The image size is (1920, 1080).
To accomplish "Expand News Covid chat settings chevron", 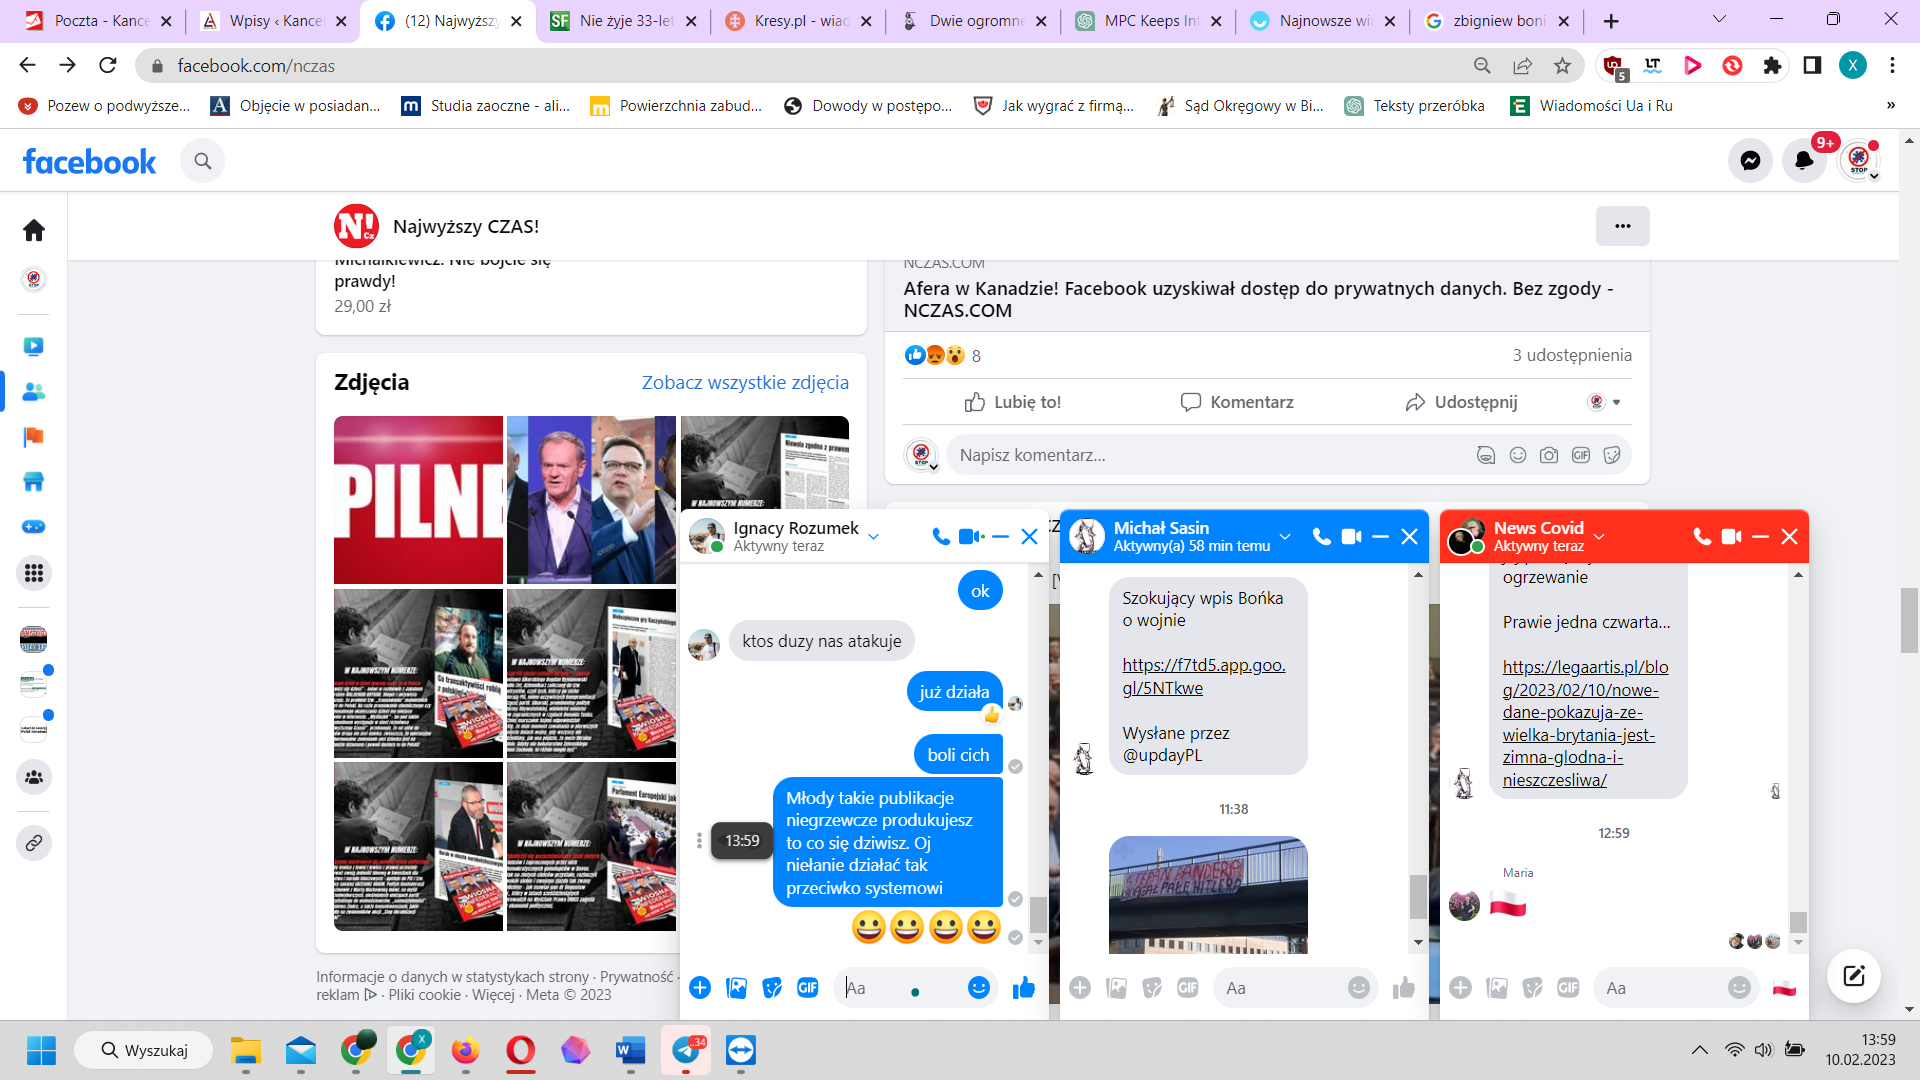I will tap(1599, 537).
